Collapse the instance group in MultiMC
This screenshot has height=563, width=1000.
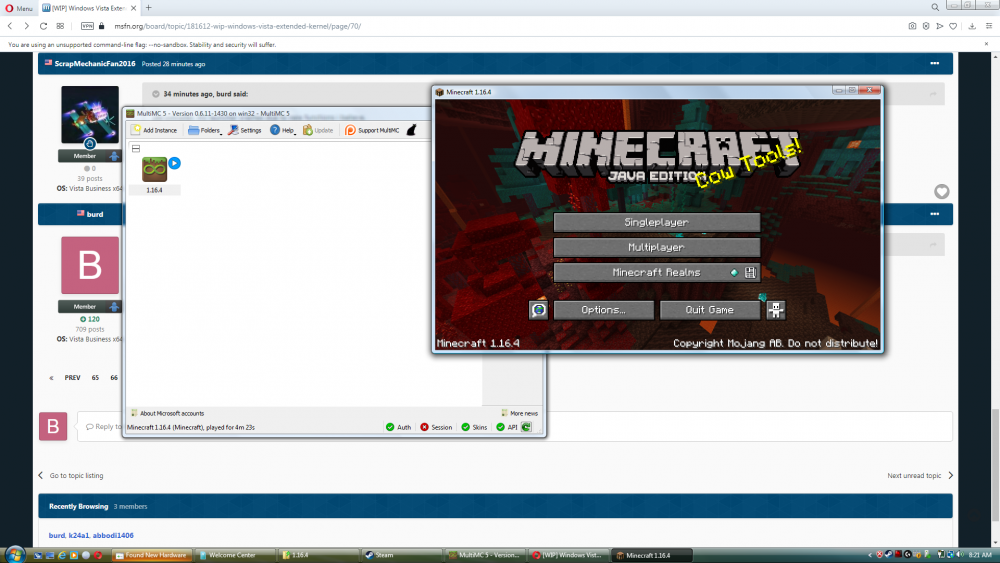[x=136, y=149]
